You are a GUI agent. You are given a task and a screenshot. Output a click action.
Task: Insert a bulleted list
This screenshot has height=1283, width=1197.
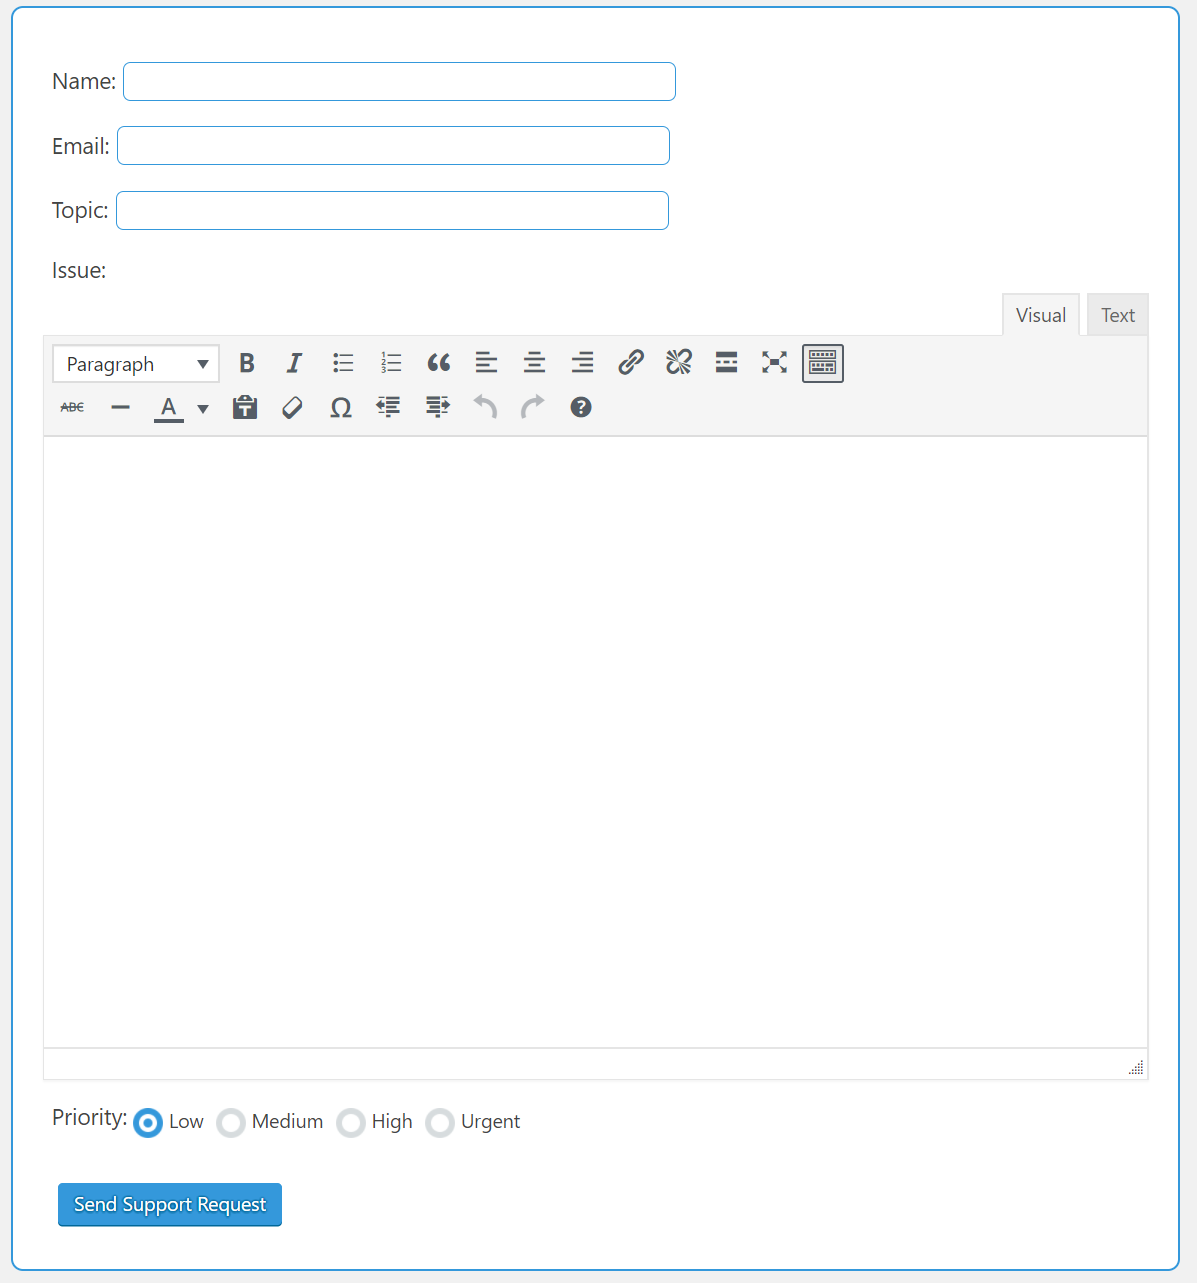point(343,363)
